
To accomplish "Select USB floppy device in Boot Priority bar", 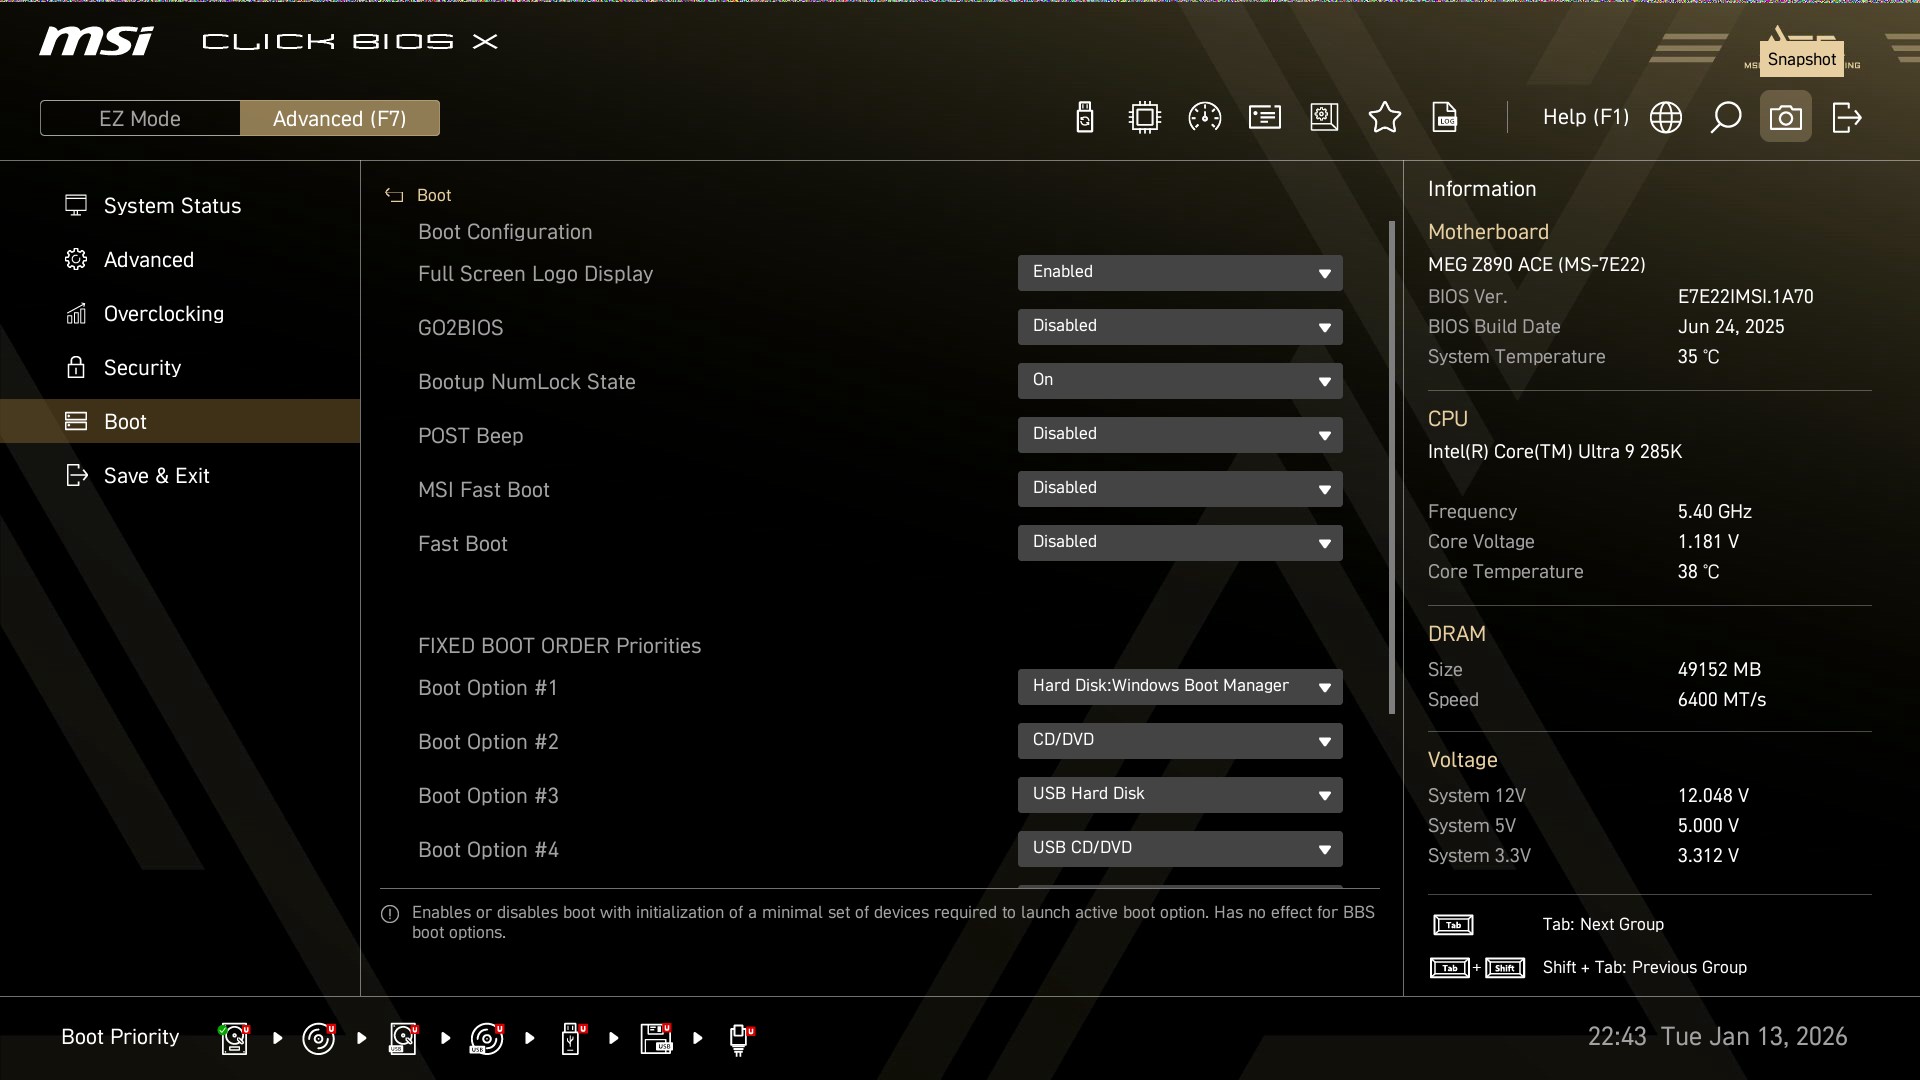I will click(x=656, y=1038).
